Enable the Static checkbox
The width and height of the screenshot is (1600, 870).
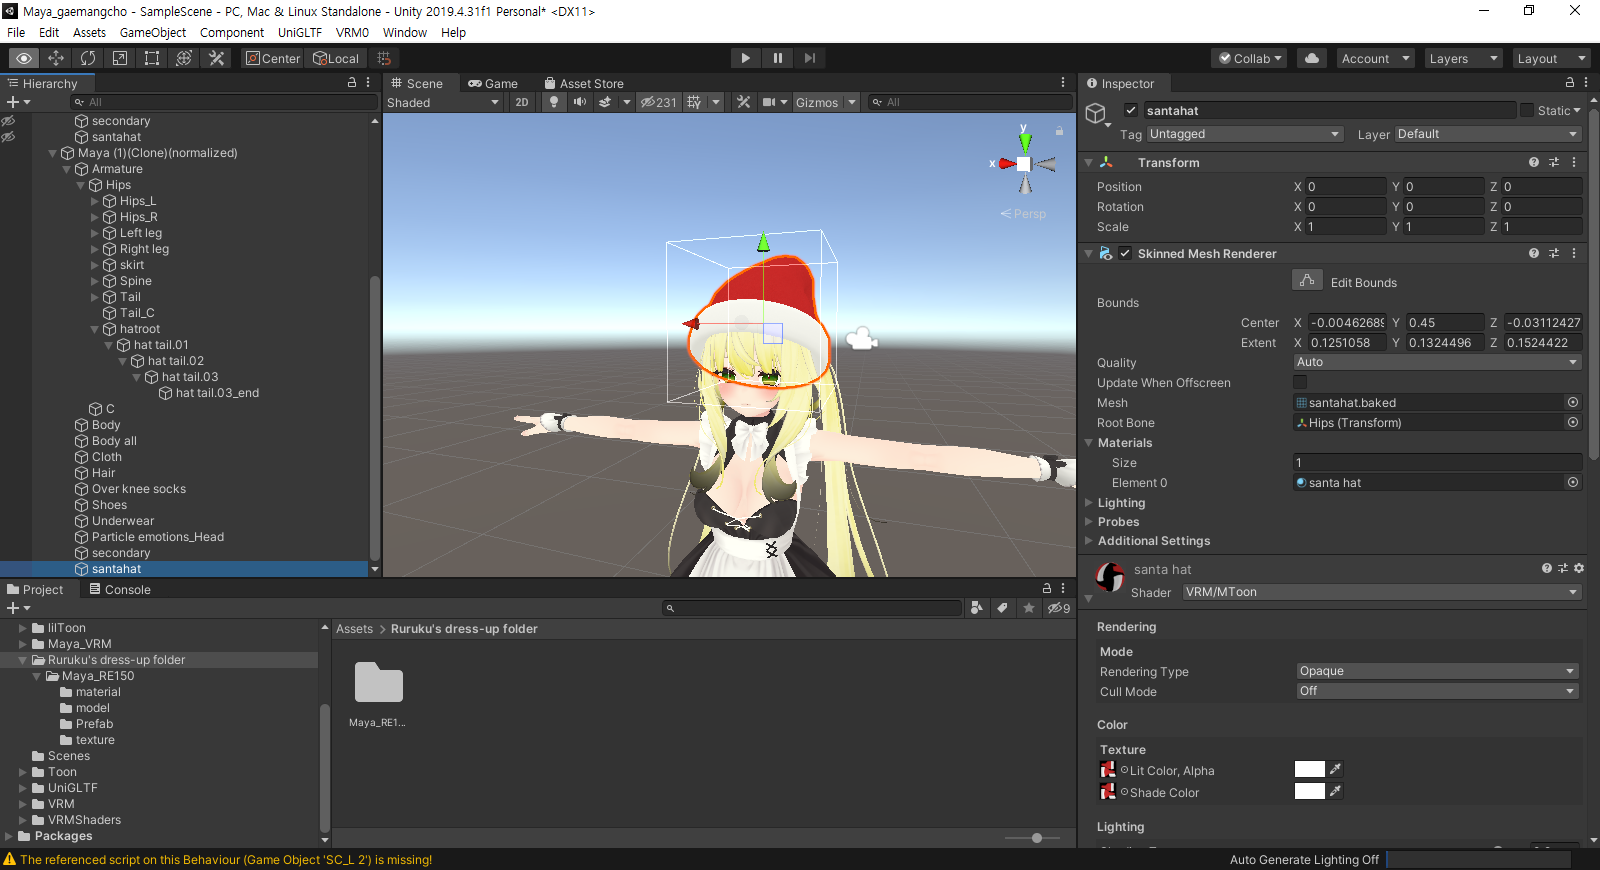pyautogui.click(x=1527, y=110)
